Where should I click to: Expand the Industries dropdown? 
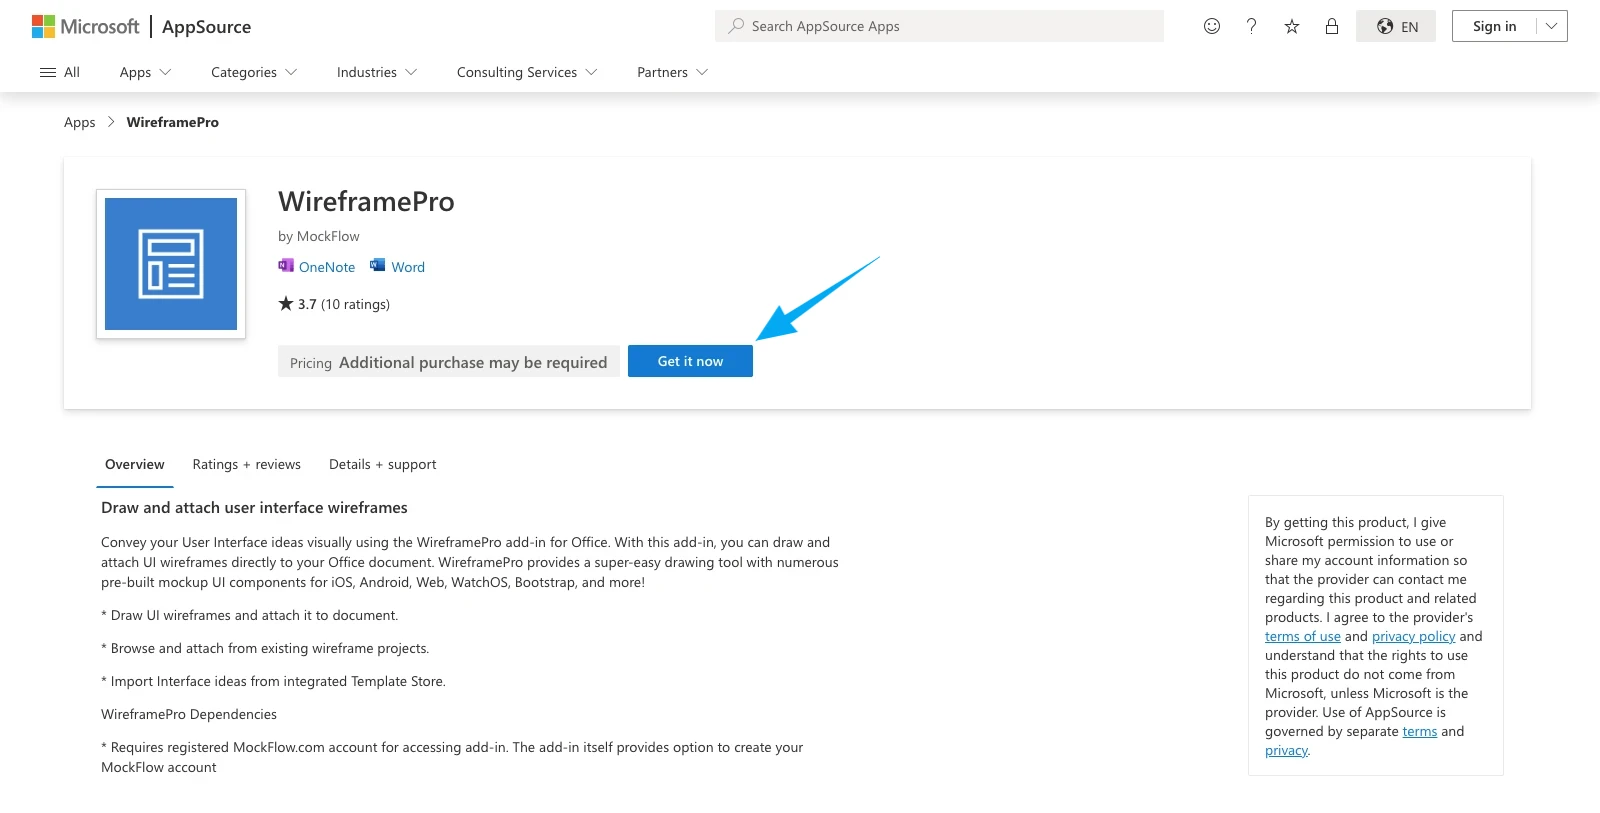coord(377,72)
